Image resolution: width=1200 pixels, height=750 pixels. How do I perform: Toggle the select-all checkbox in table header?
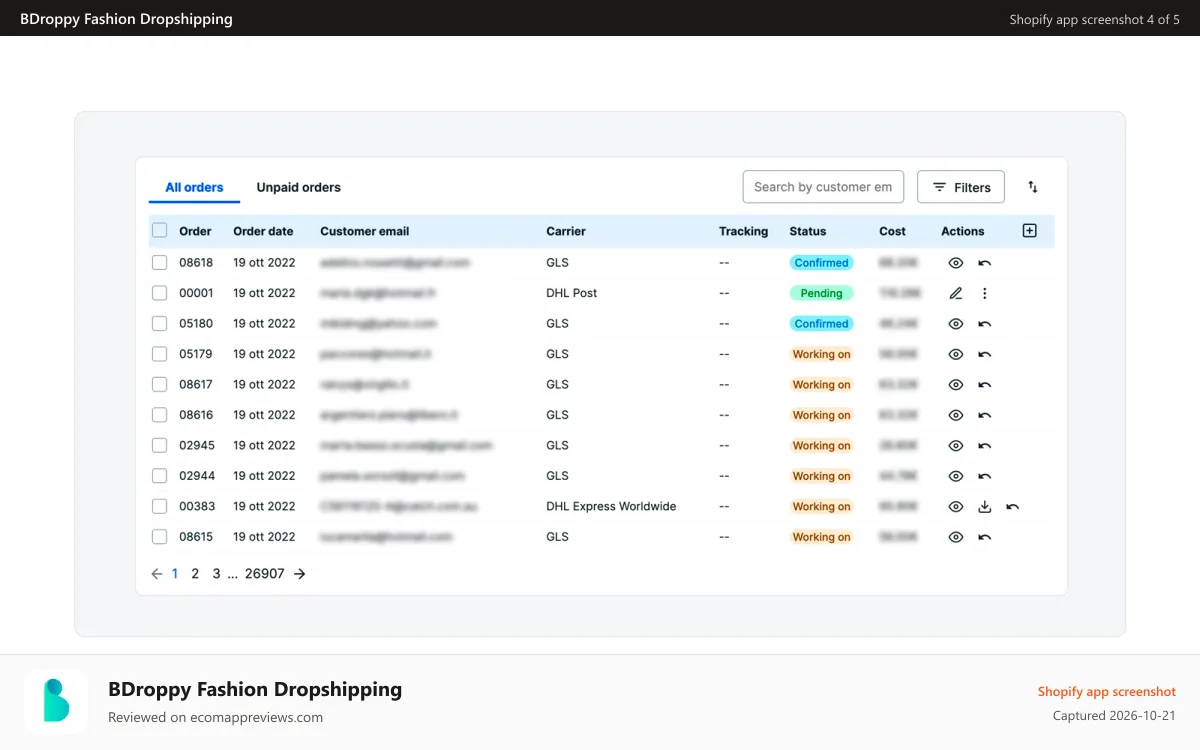(x=160, y=231)
